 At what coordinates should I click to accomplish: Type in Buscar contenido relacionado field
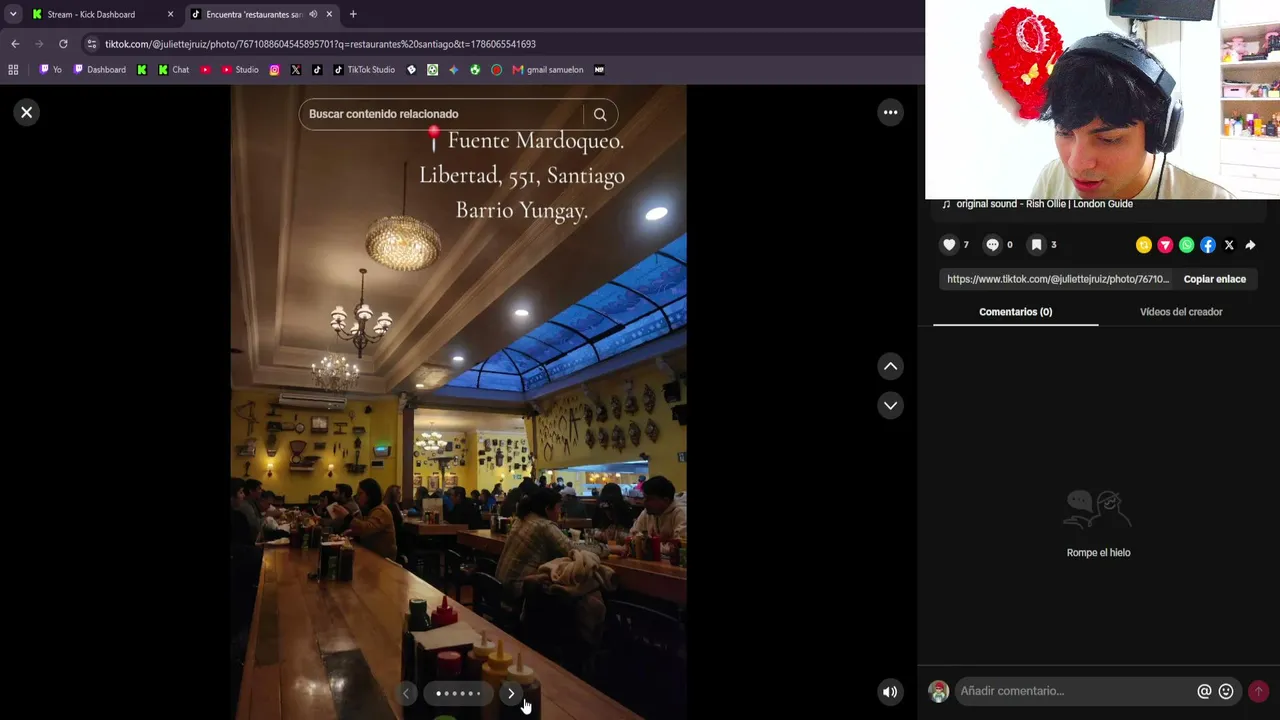pos(444,114)
